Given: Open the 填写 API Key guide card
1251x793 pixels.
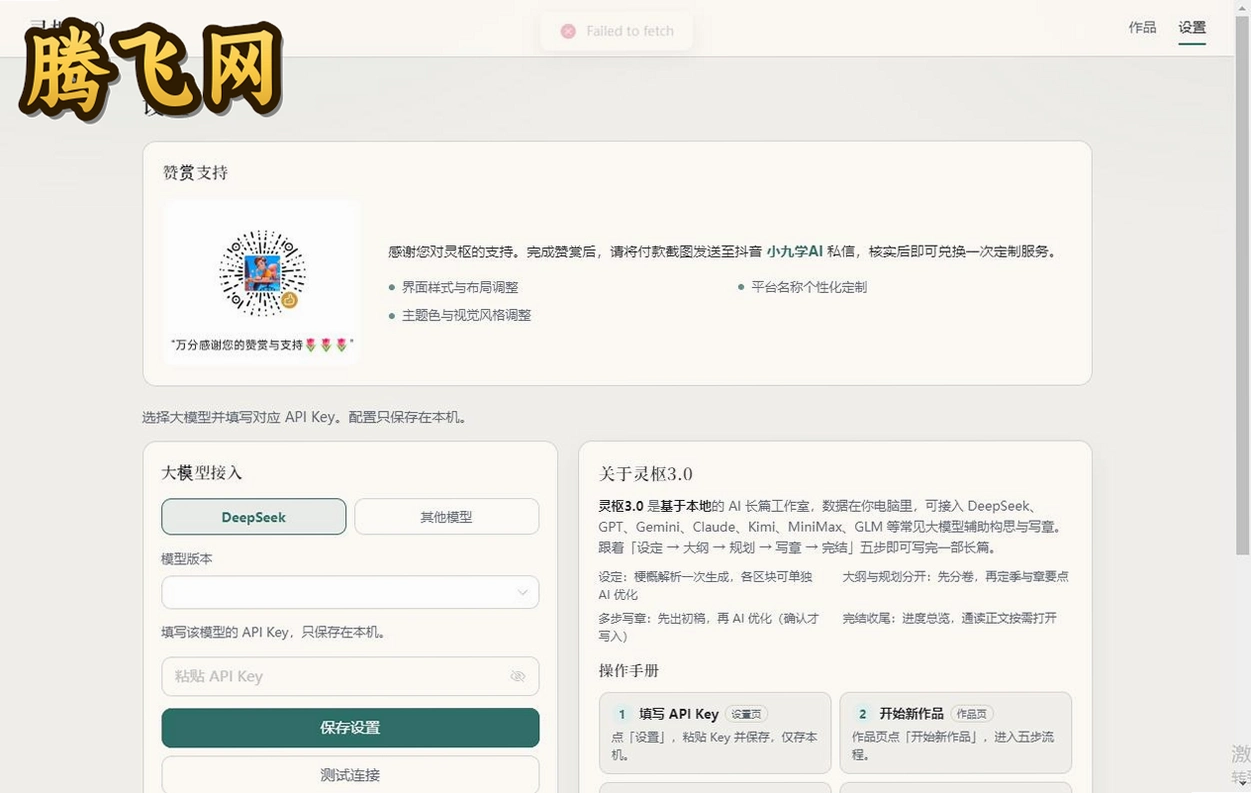Looking at the screenshot, I should (x=715, y=733).
